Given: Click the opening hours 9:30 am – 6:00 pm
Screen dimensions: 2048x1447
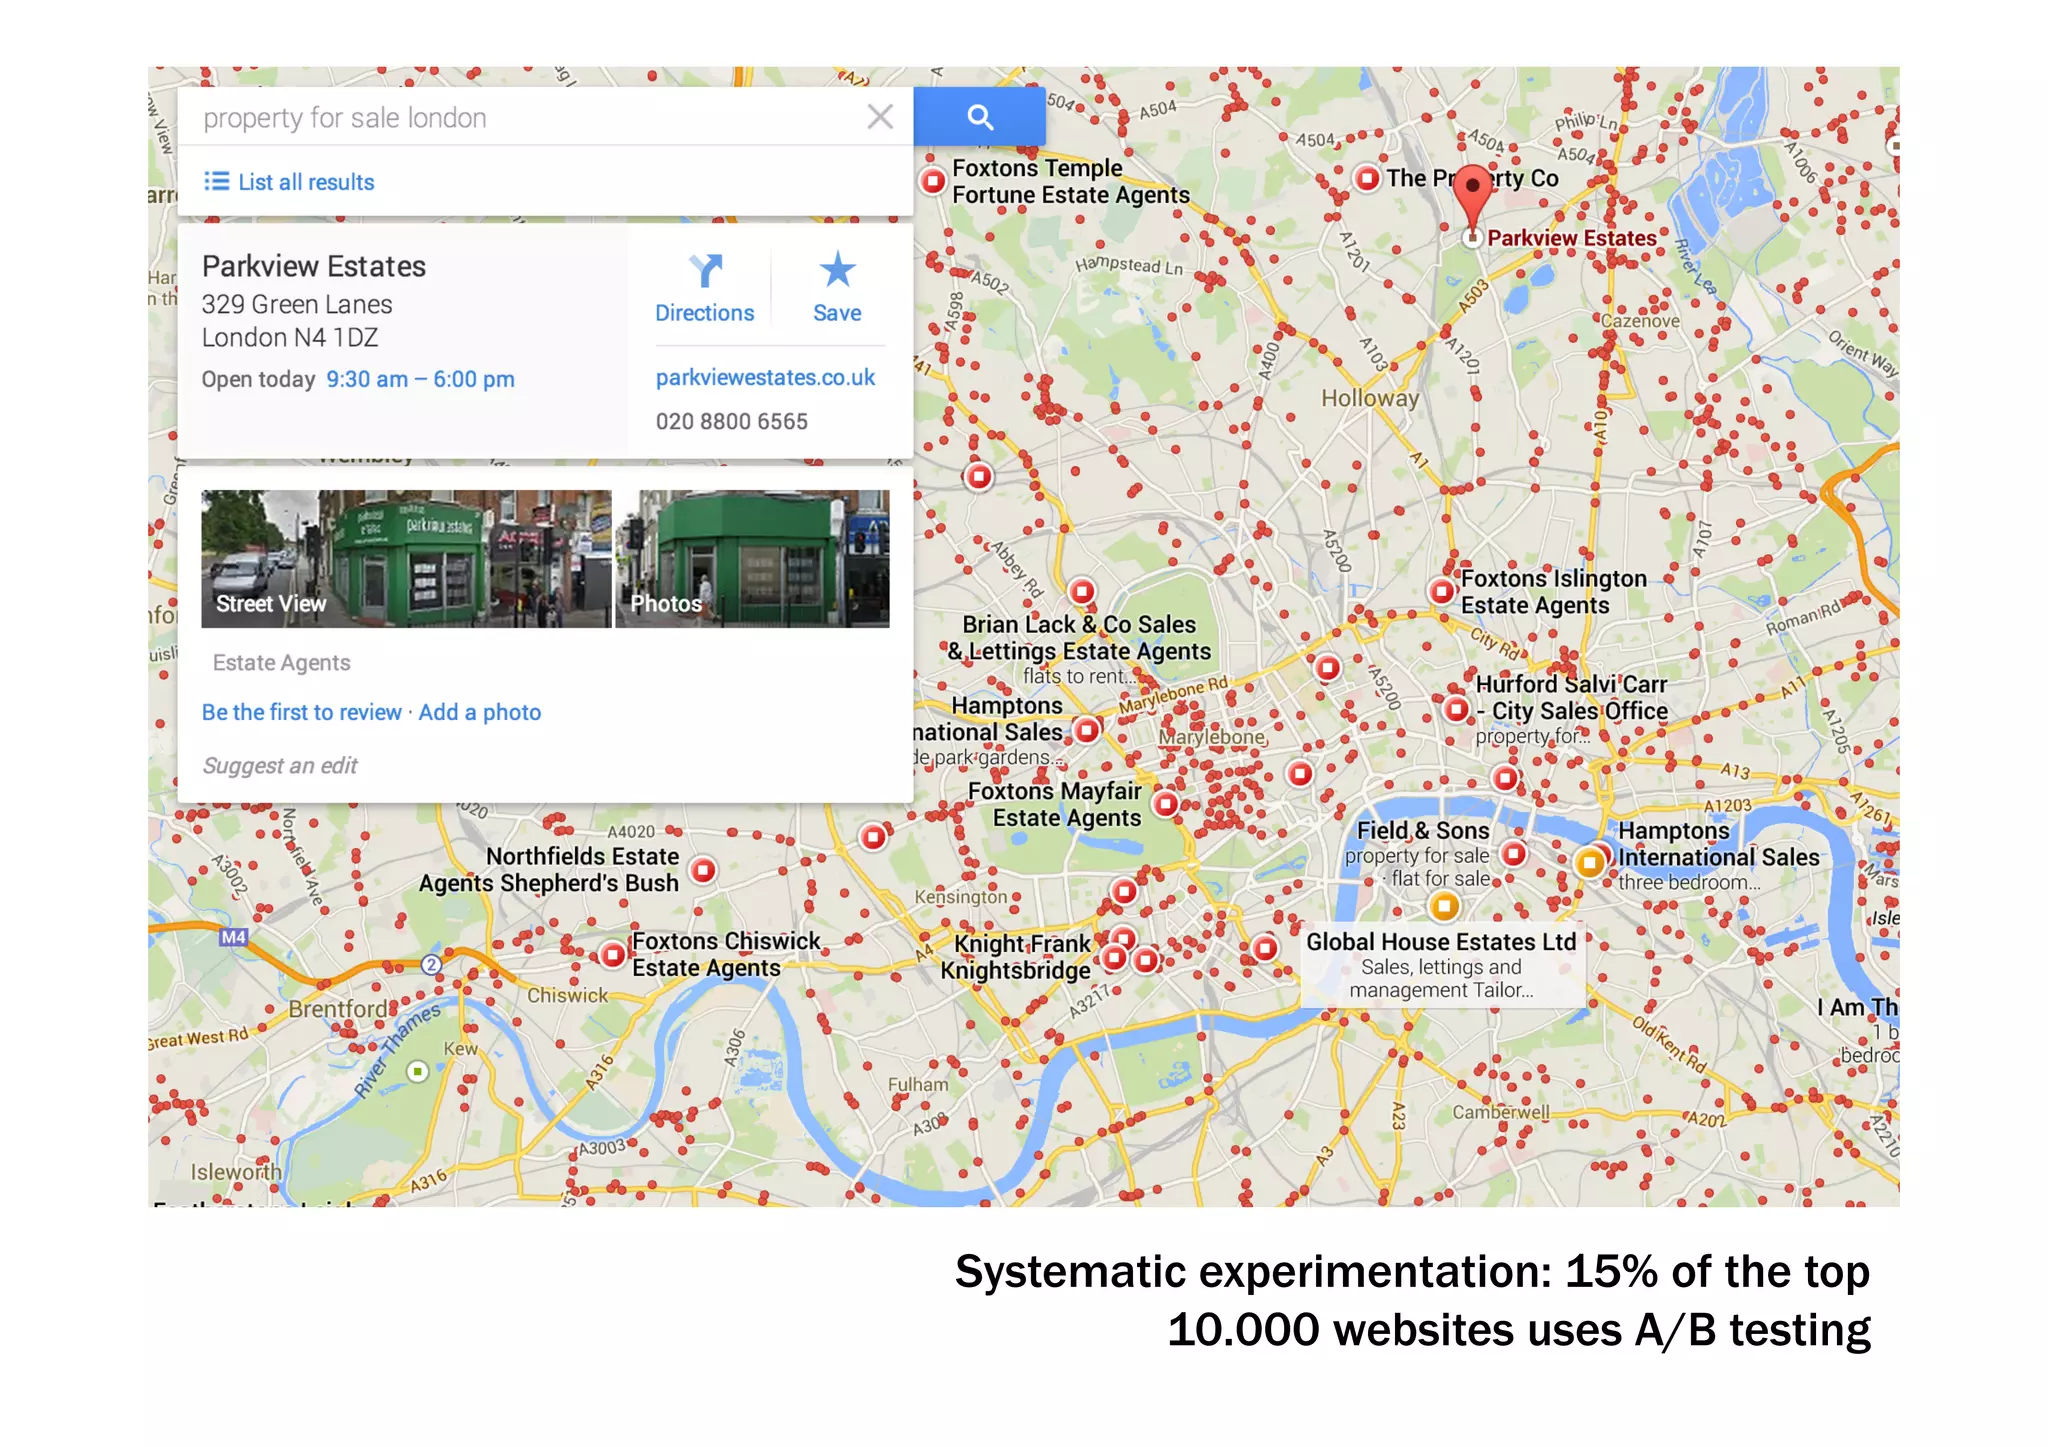Looking at the screenshot, I should click(x=420, y=379).
